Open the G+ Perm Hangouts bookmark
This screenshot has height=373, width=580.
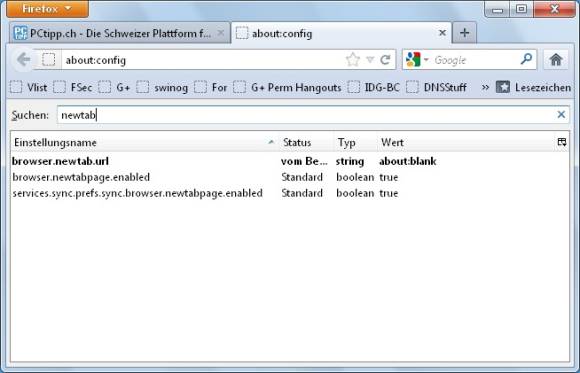click(x=287, y=88)
